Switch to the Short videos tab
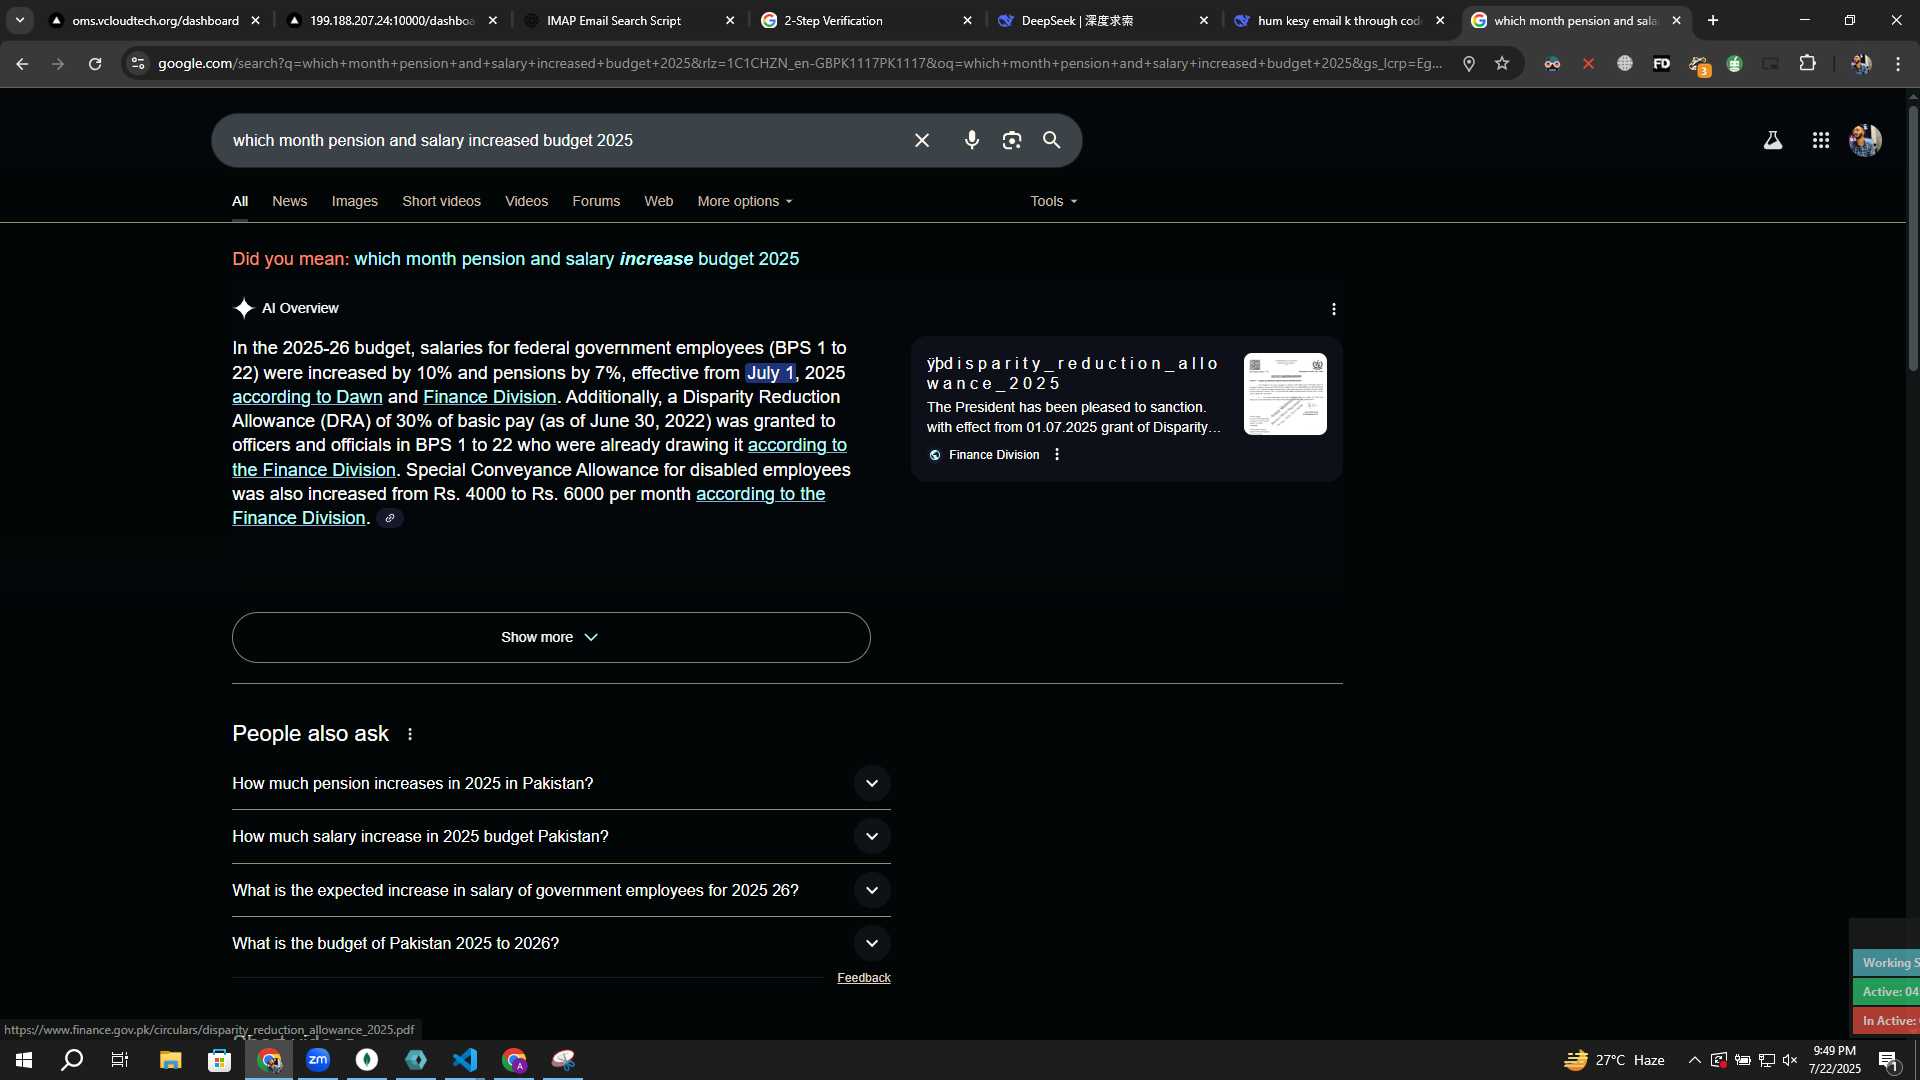The height and width of the screenshot is (1080, 1920). point(441,202)
